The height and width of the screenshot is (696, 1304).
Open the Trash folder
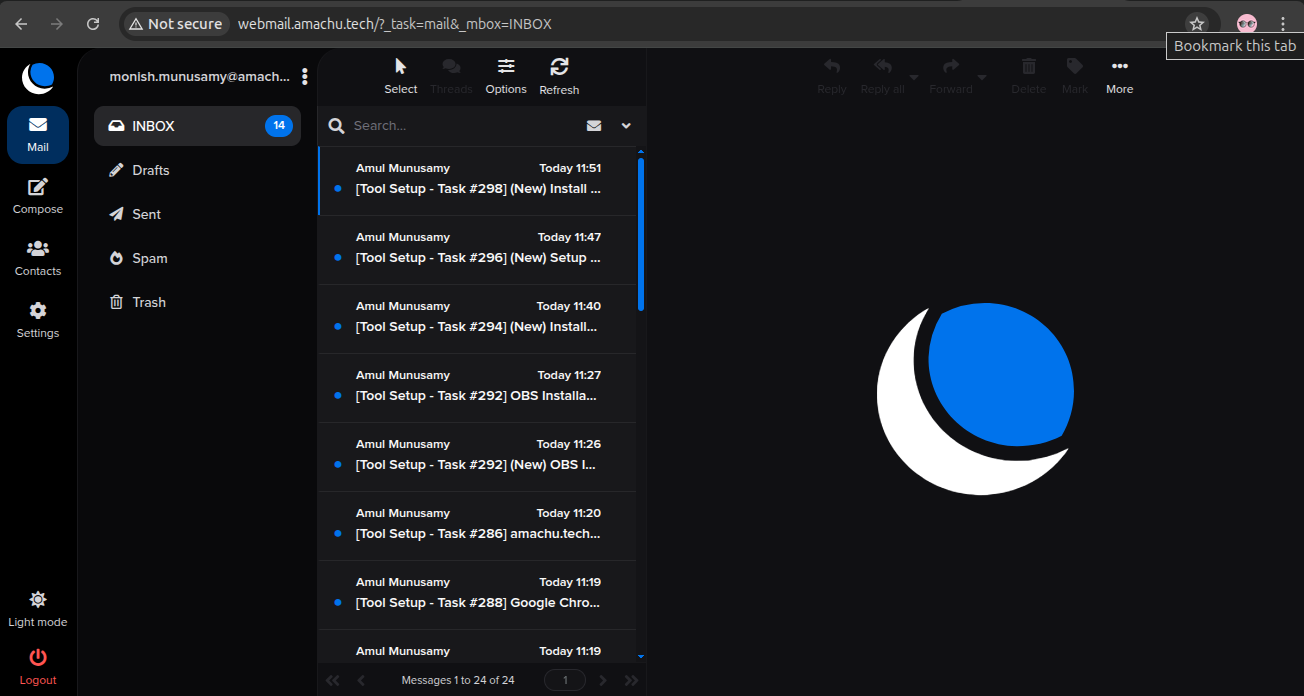coord(149,302)
